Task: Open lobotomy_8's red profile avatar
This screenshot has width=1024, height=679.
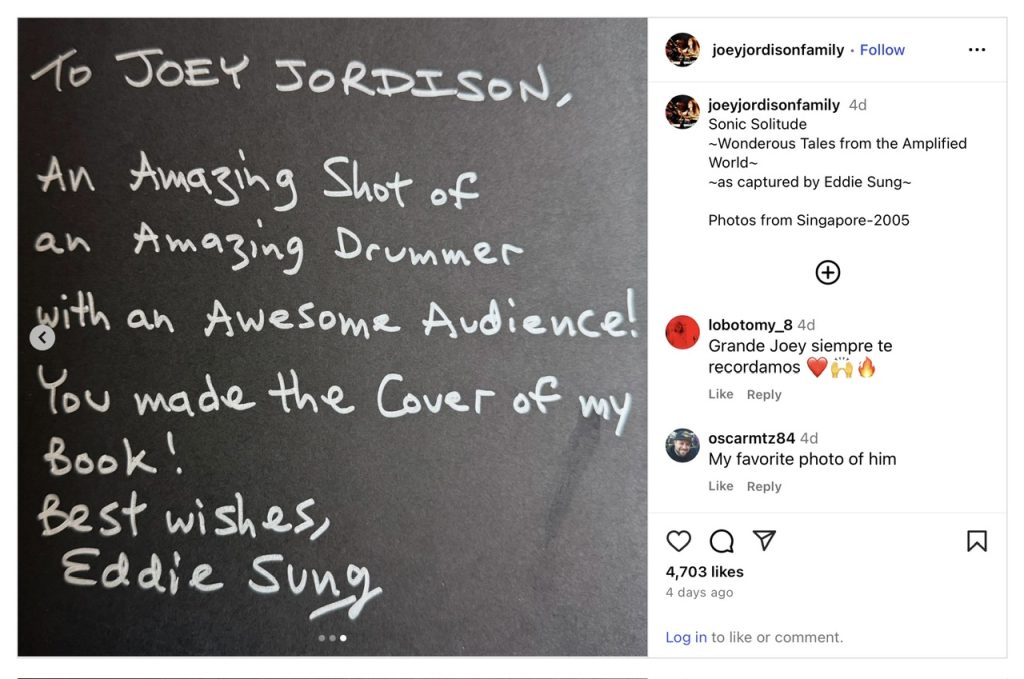Action: tap(683, 332)
